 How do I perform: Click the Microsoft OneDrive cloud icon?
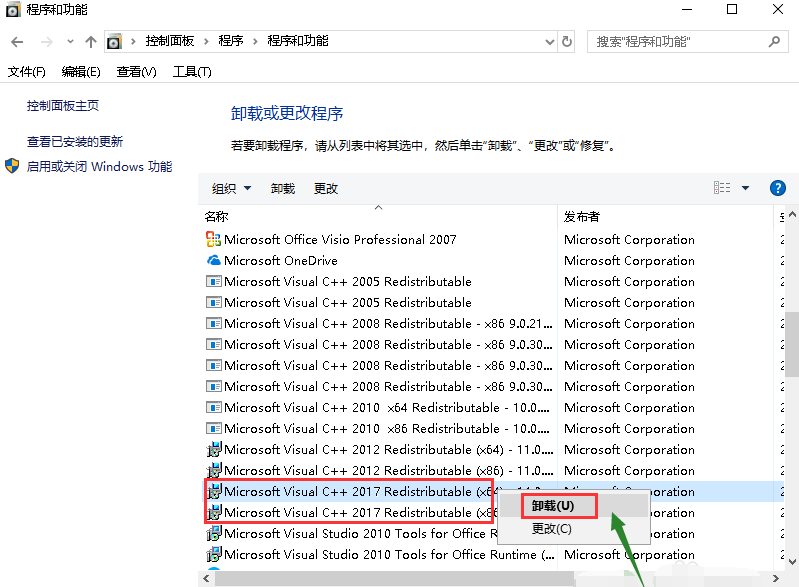click(213, 260)
